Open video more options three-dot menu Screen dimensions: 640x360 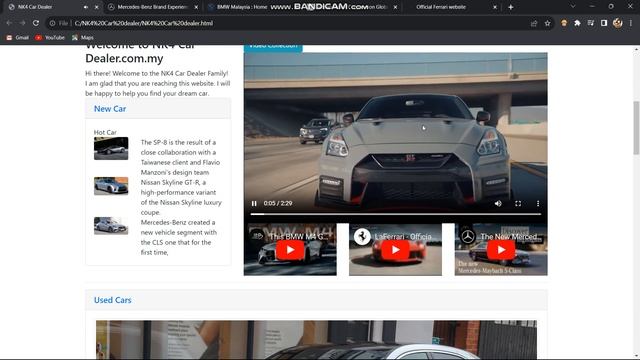coord(538,203)
